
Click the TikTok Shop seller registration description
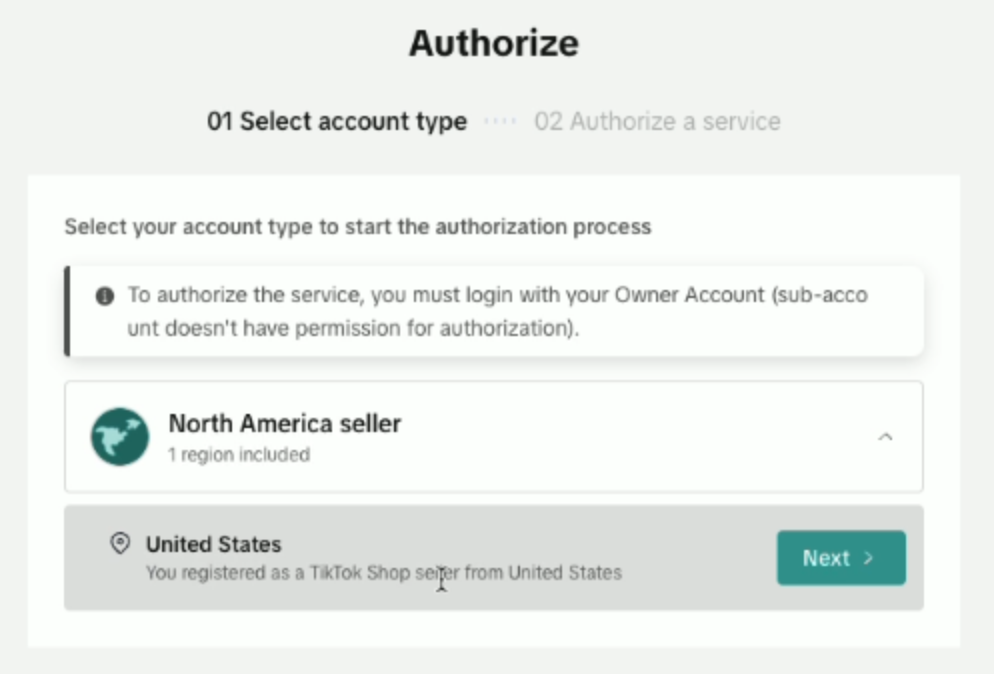tap(384, 573)
